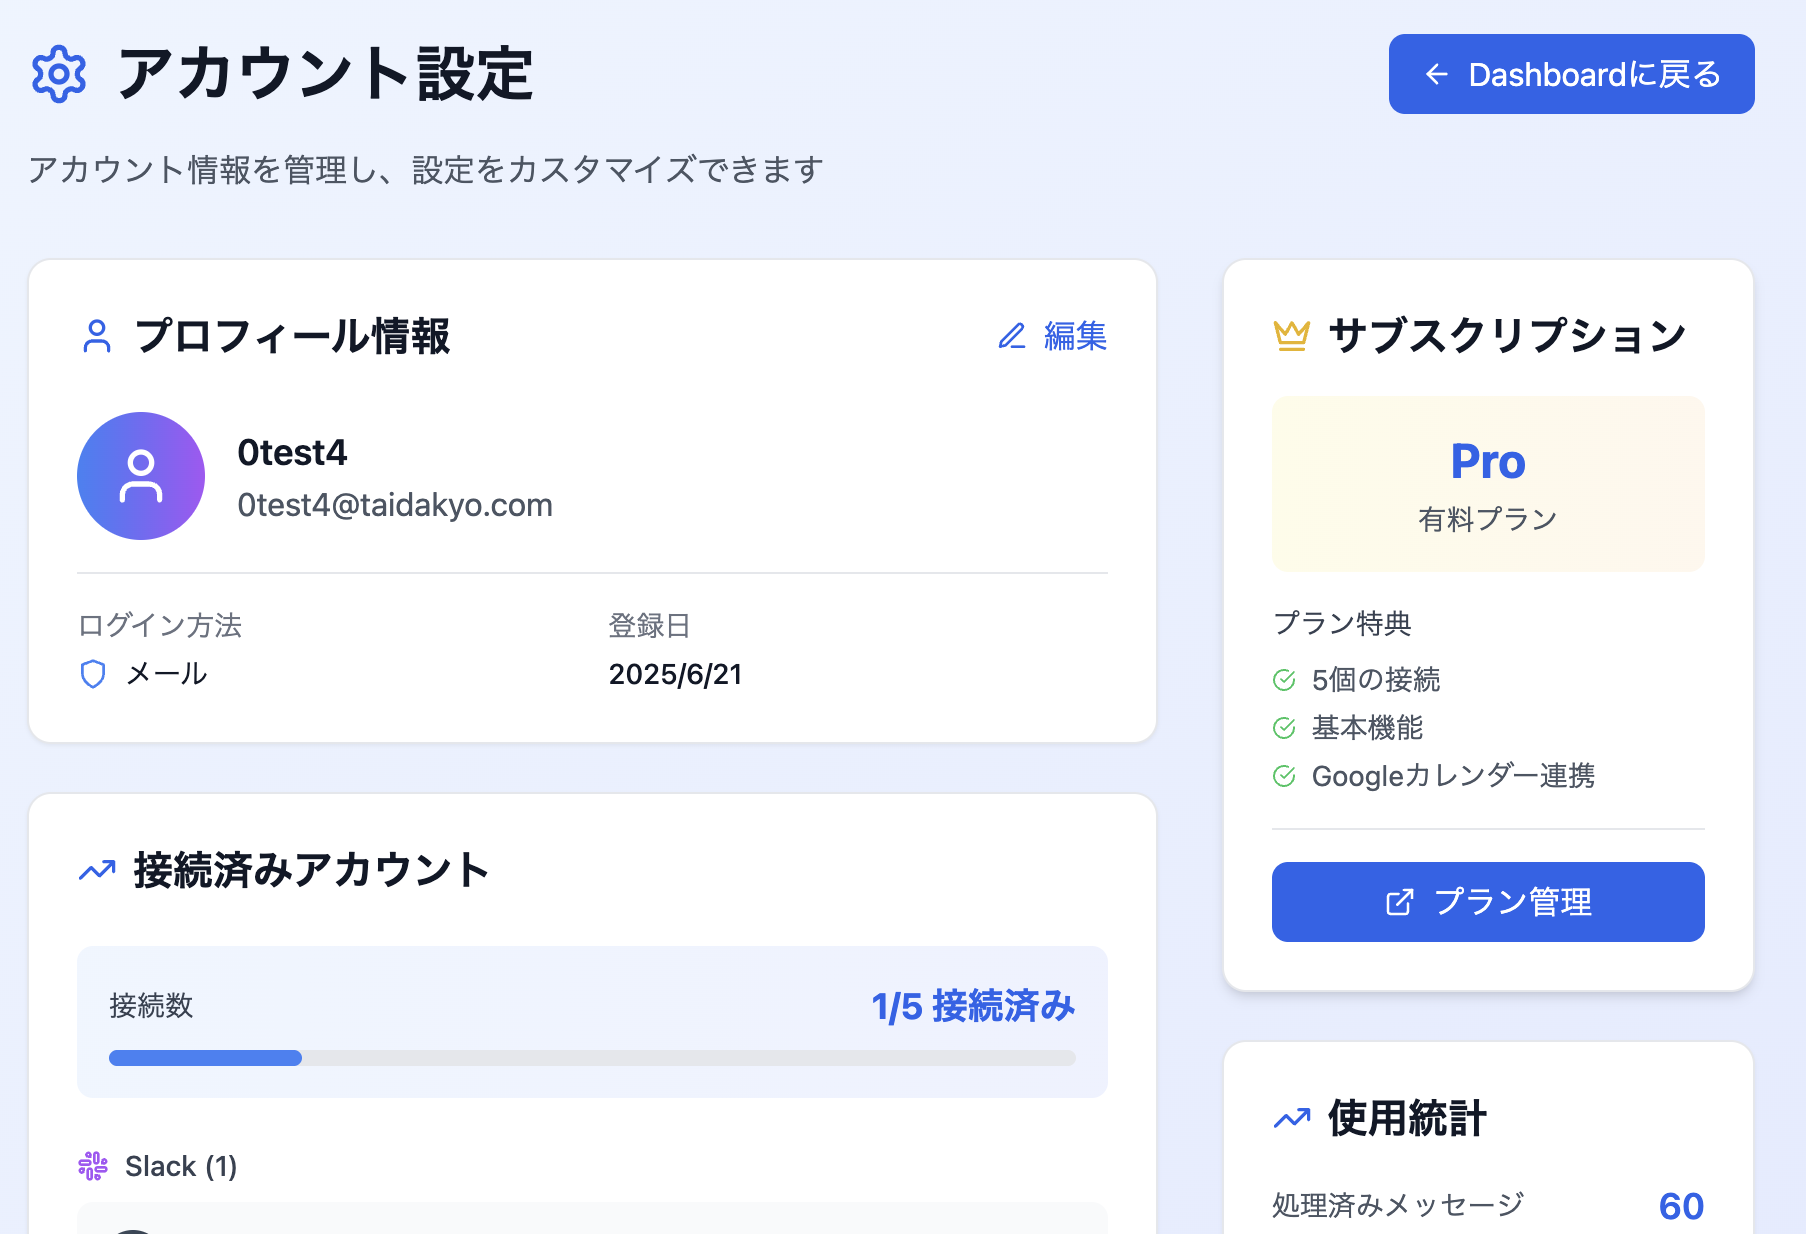Screen dimensions: 1806x1234
Task: Click the gear icon beside アカウント設定
Action: point(59,74)
